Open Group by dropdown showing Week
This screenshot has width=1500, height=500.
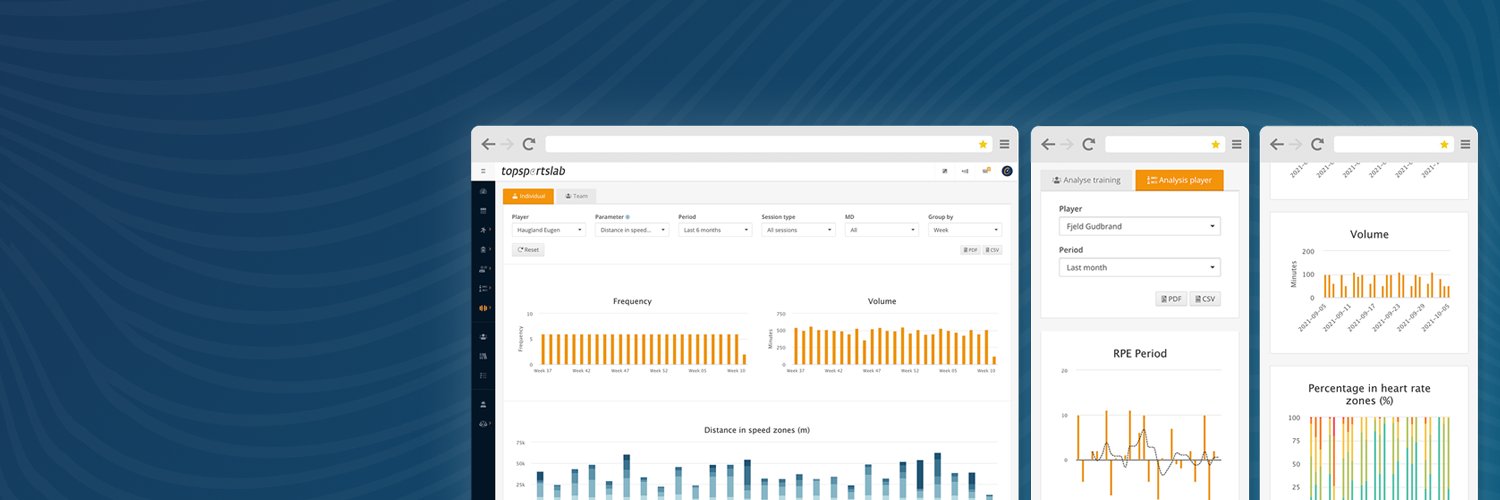pyautogui.click(x=965, y=230)
